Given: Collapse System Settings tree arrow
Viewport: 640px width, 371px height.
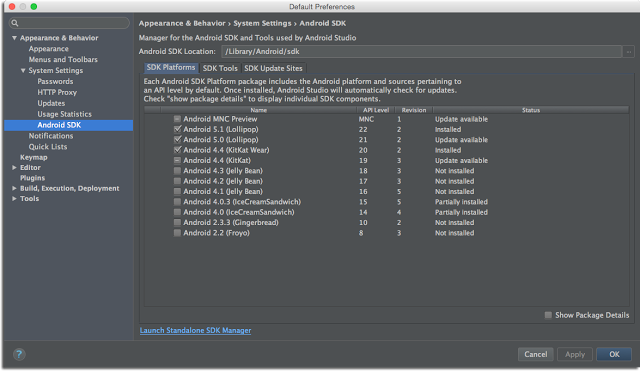Looking at the screenshot, I should pyautogui.click(x=23, y=71).
